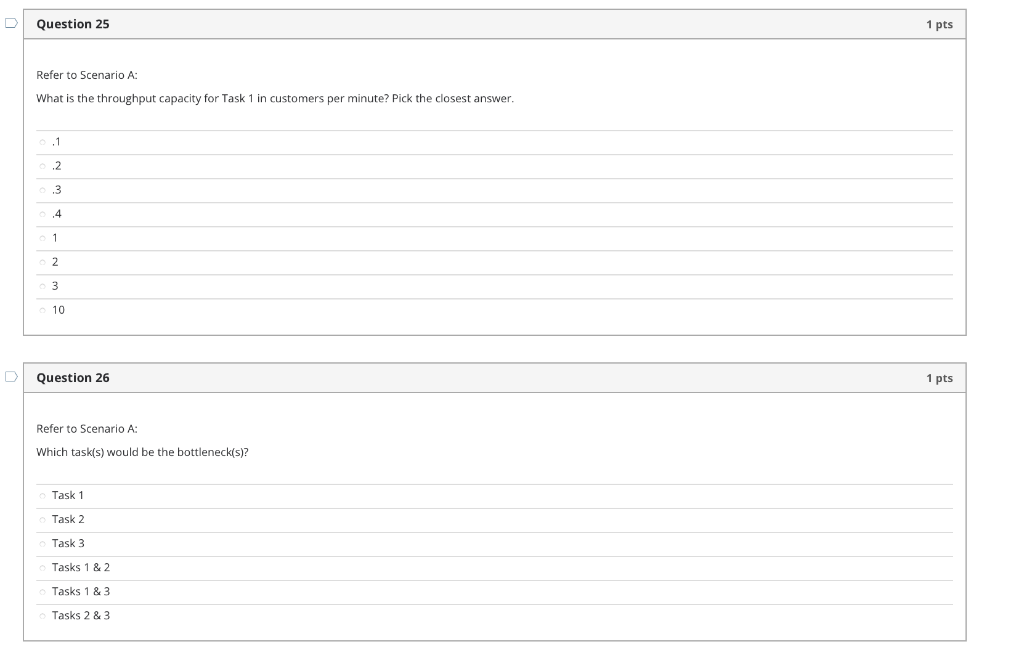Choose Tasks 2 & 3 option
The width and height of the screenshot is (1024, 660).
coord(42,616)
